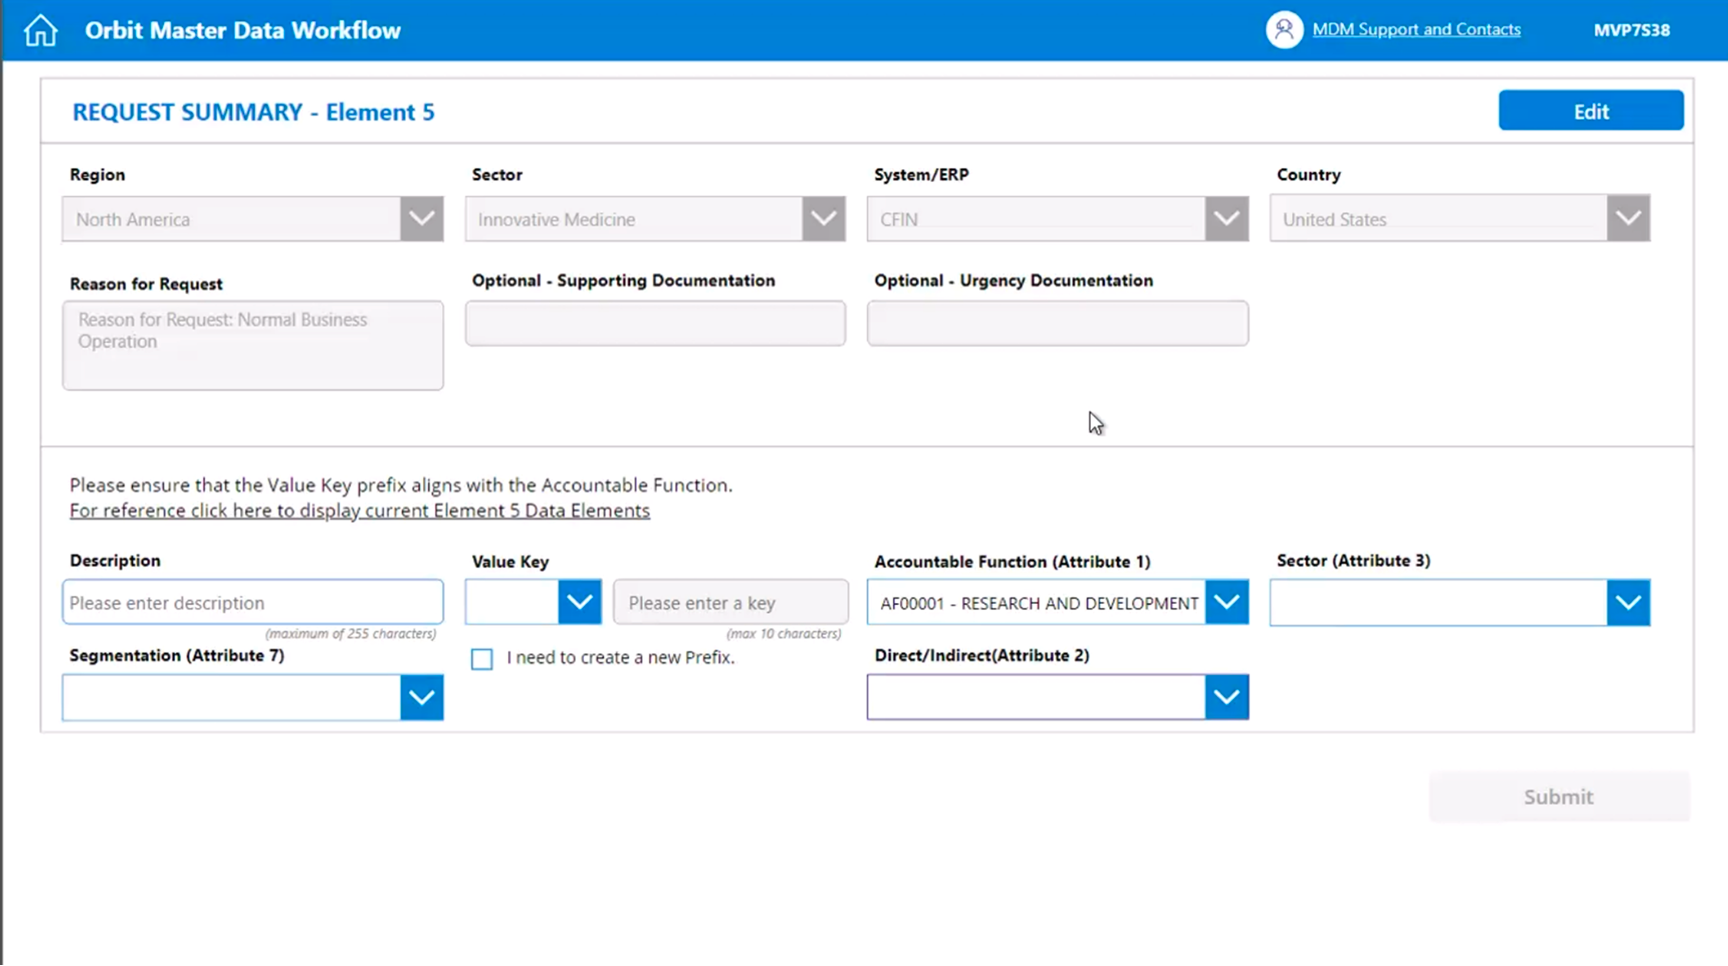1728x966 pixels.
Task: Expand the Value Key prefix dropdown
Action: [x=579, y=603]
